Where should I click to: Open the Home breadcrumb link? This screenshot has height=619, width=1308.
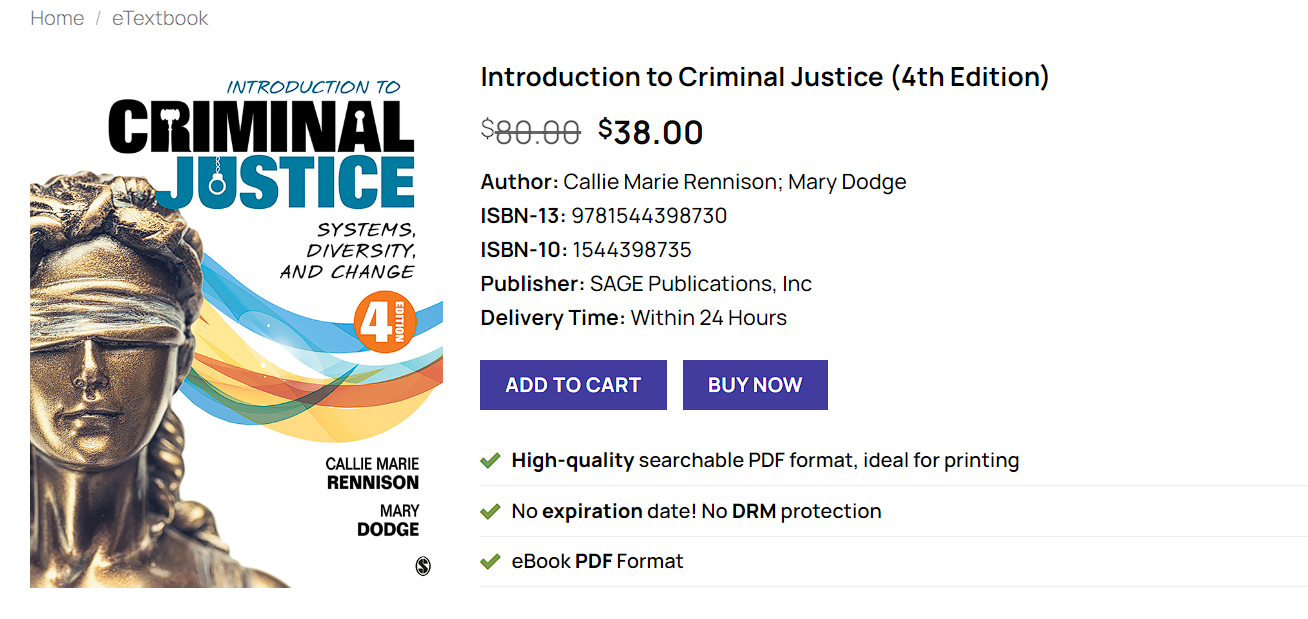pos(57,18)
